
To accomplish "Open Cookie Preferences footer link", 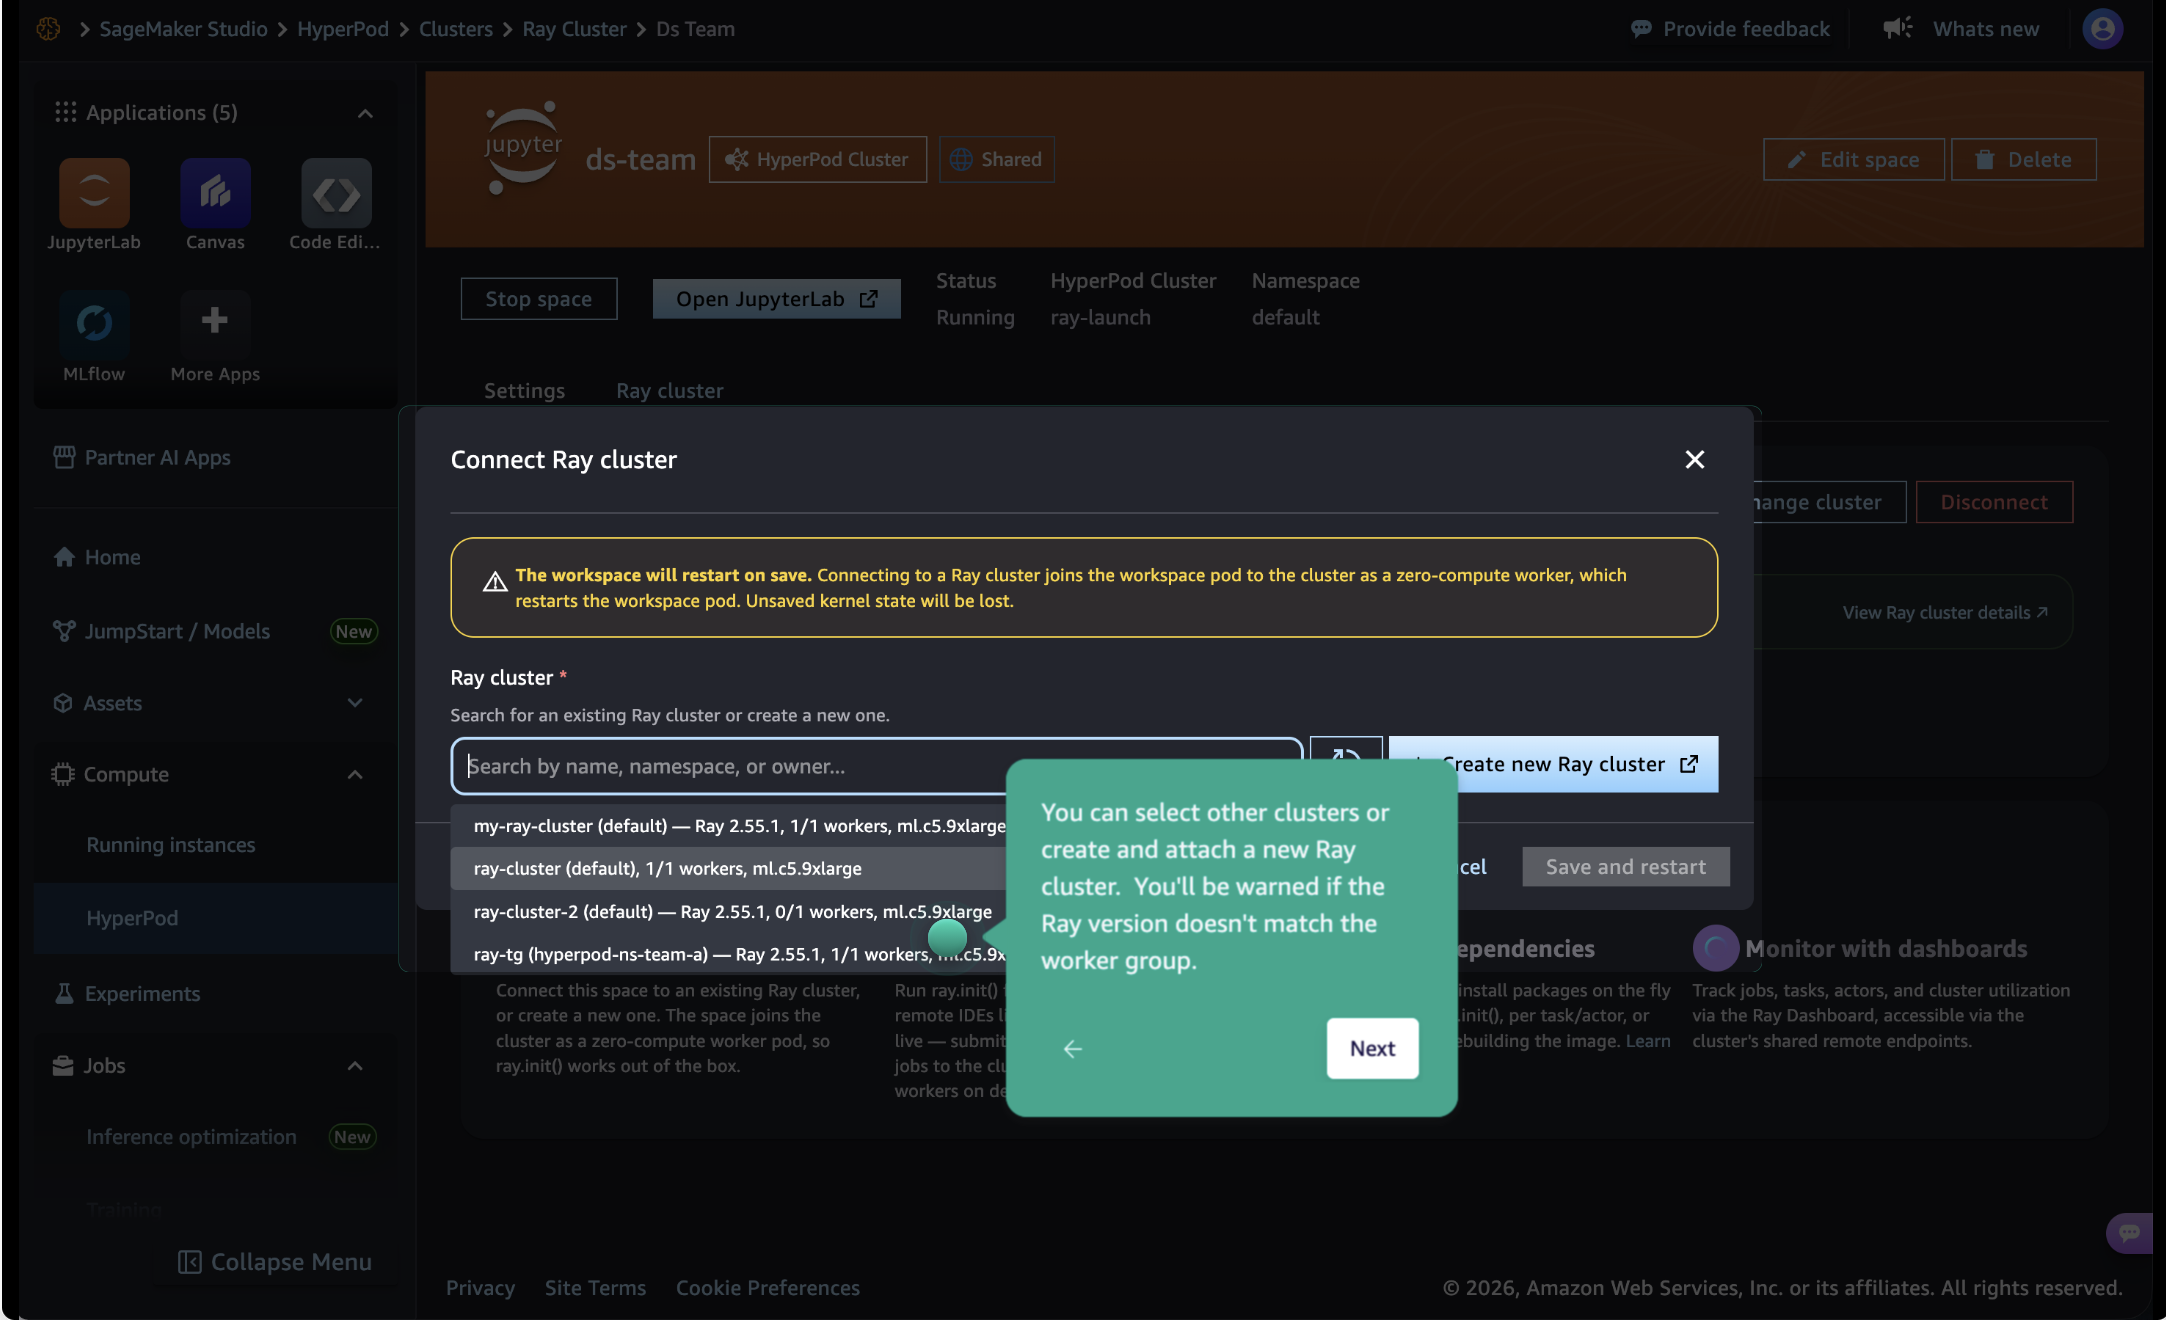I will [768, 1288].
